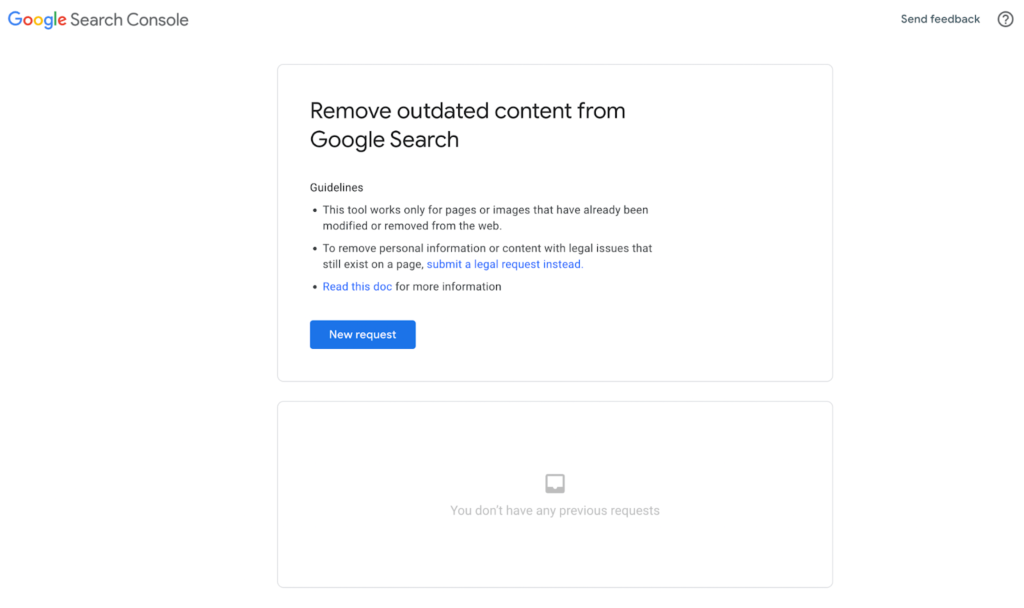Click the 'You don't have any previous requests' message
Image resolution: width=1024 pixels, height=608 pixels.
point(554,511)
